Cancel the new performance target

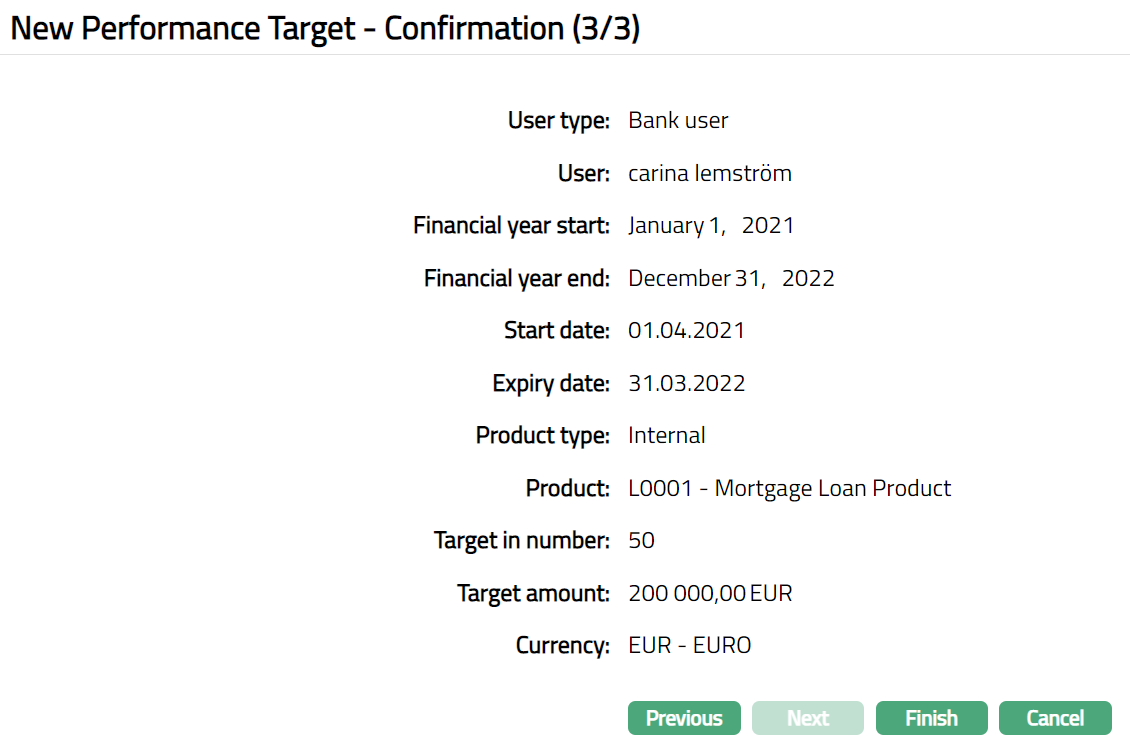click(x=1055, y=718)
